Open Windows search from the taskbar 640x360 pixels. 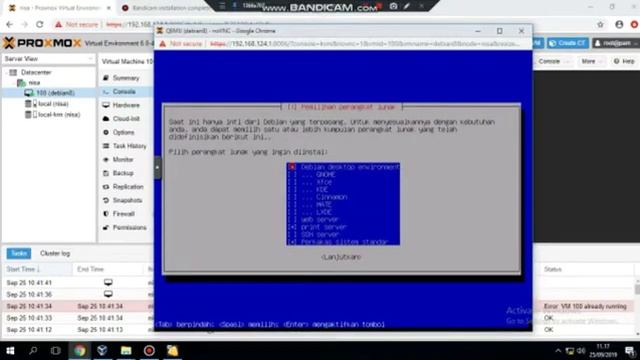tap(33, 351)
